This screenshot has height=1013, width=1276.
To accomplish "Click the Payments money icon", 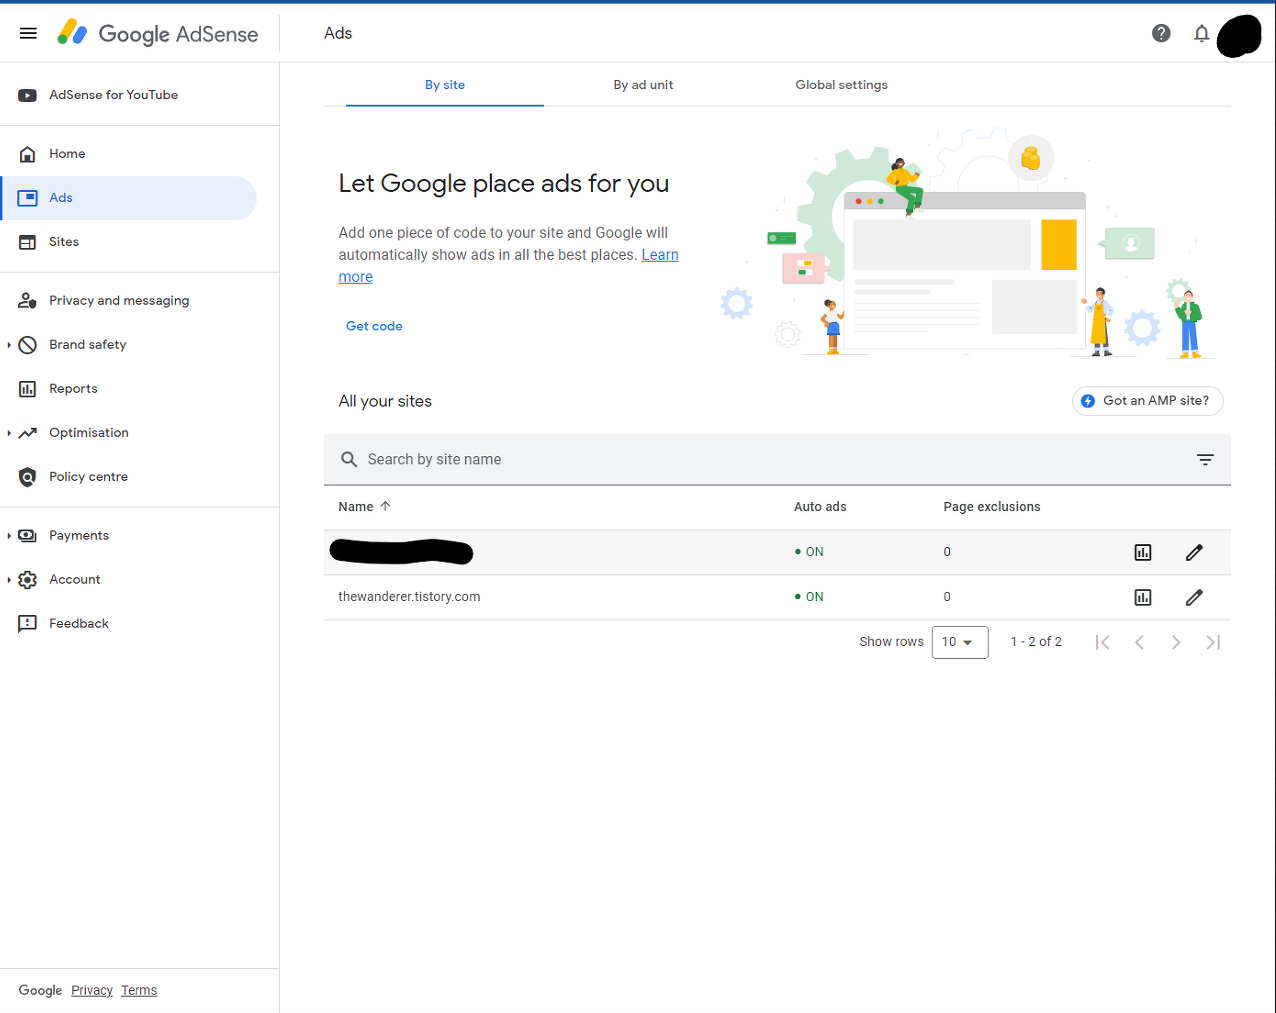I will click(28, 536).
